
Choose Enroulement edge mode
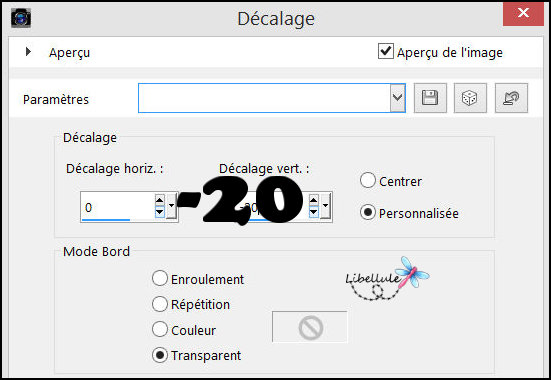pyautogui.click(x=160, y=278)
